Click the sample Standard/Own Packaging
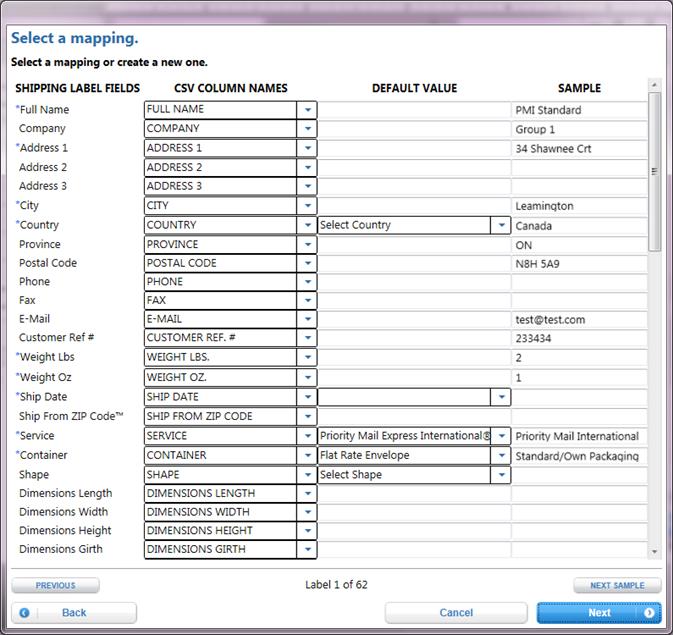 point(577,456)
